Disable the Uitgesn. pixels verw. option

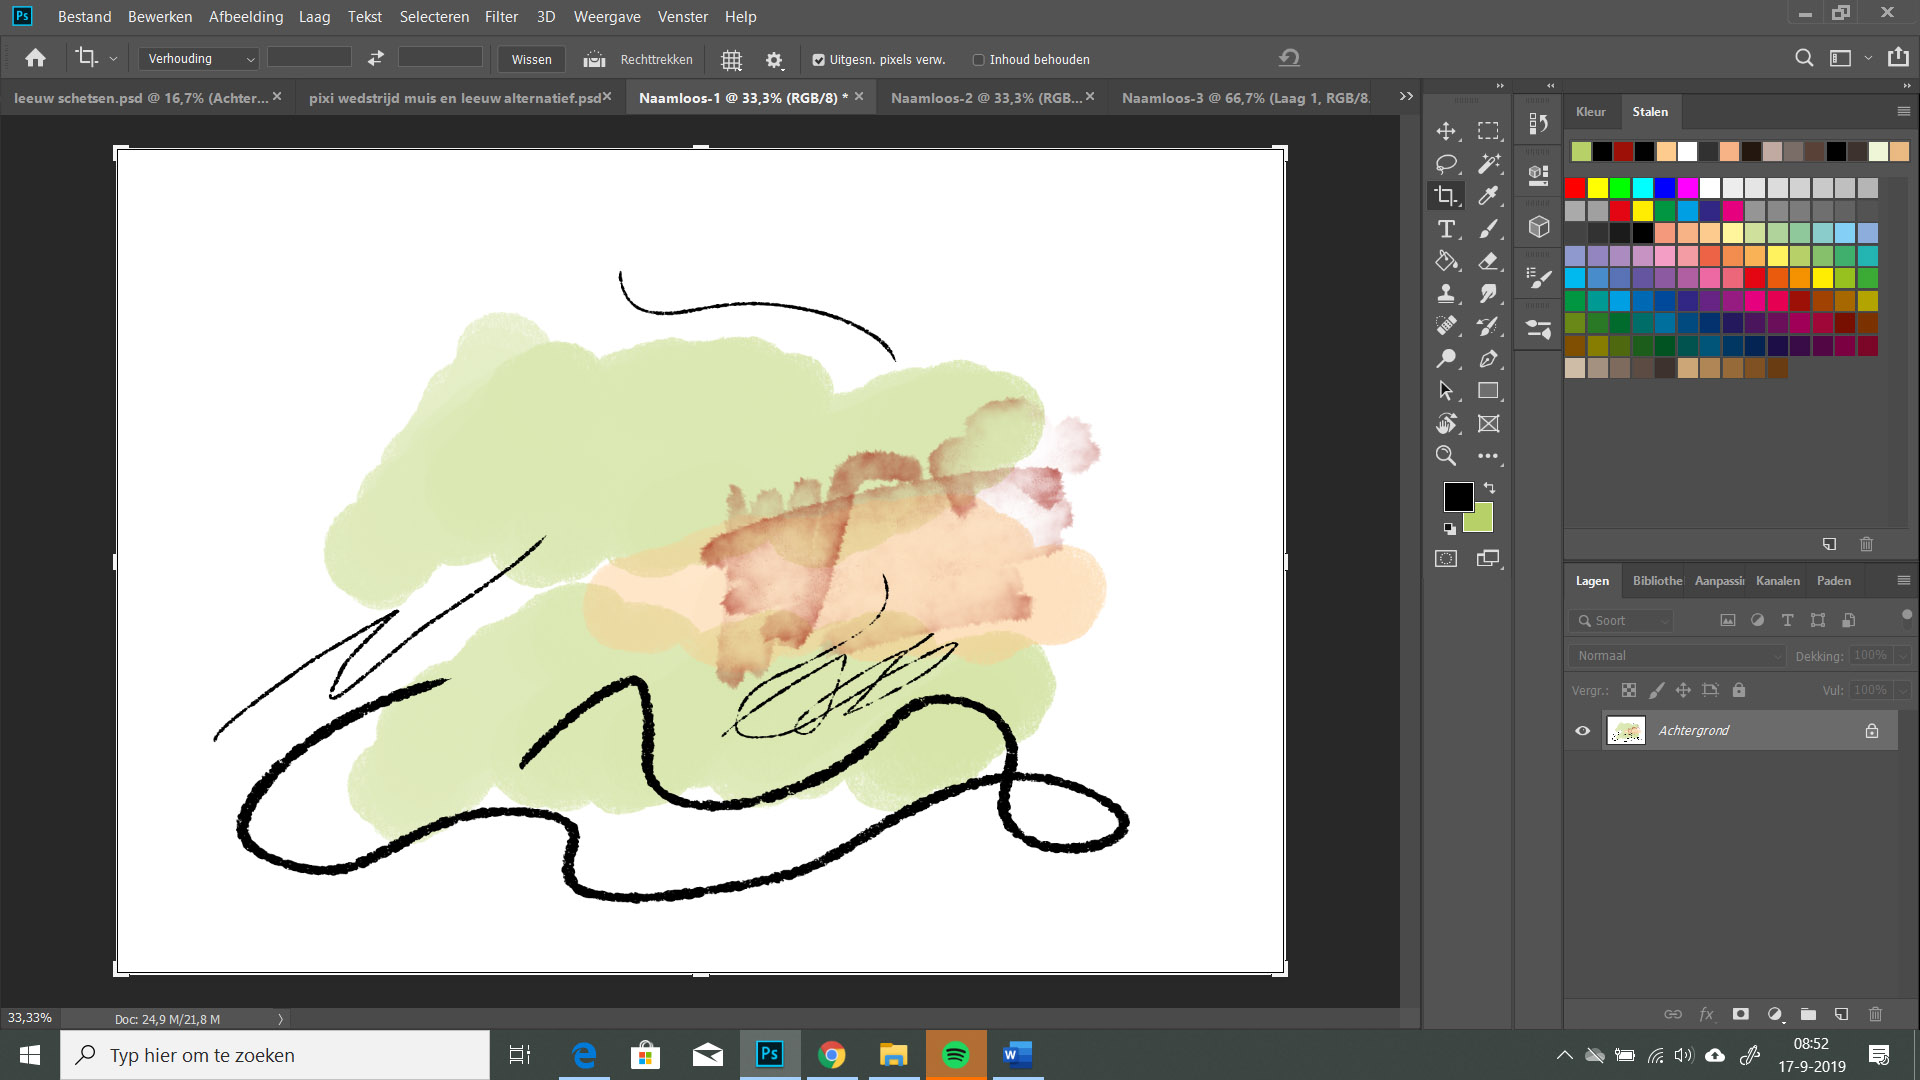coord(819,59)
